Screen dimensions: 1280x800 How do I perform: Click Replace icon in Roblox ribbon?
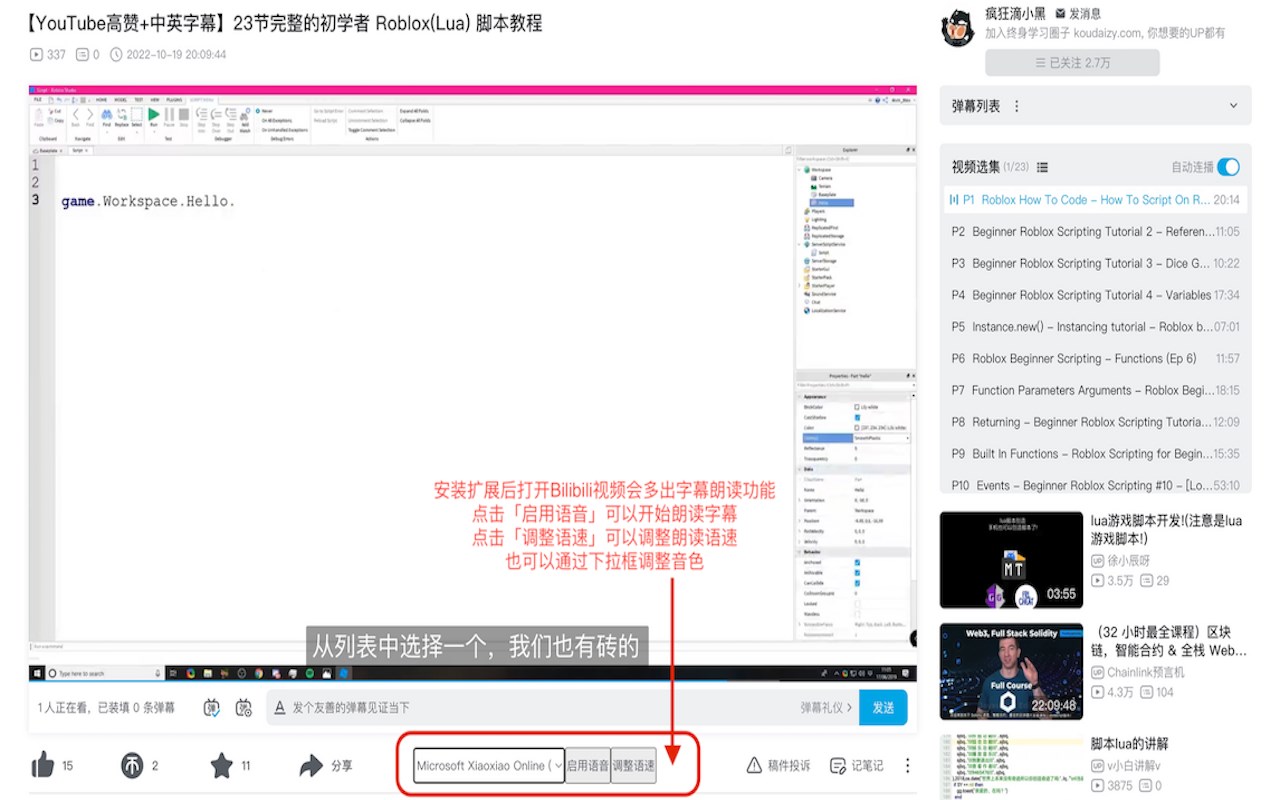(x=122, y=115)
